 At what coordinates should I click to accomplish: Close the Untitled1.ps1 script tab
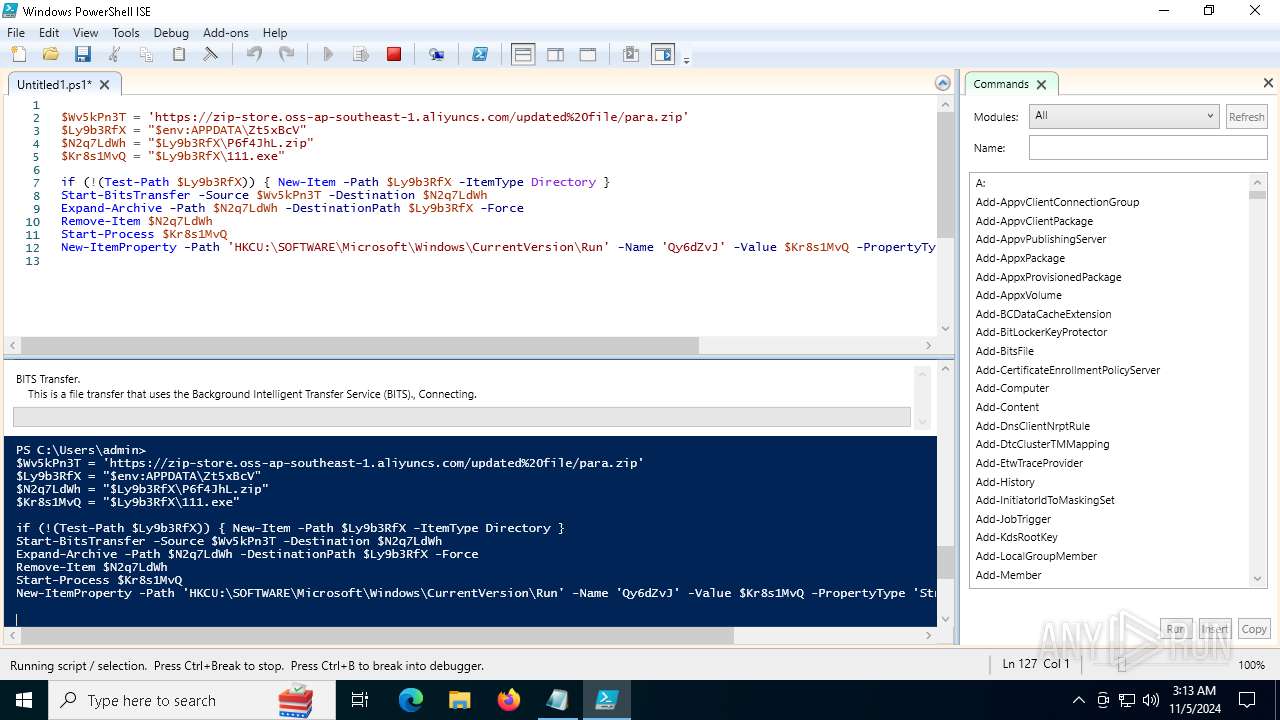[x=105, y=85]
